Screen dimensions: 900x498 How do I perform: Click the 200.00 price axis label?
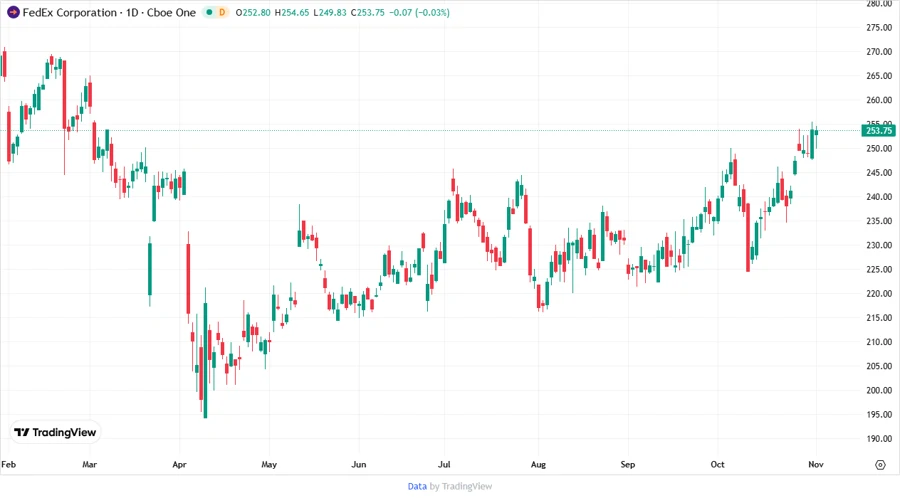tap(879, 390)
